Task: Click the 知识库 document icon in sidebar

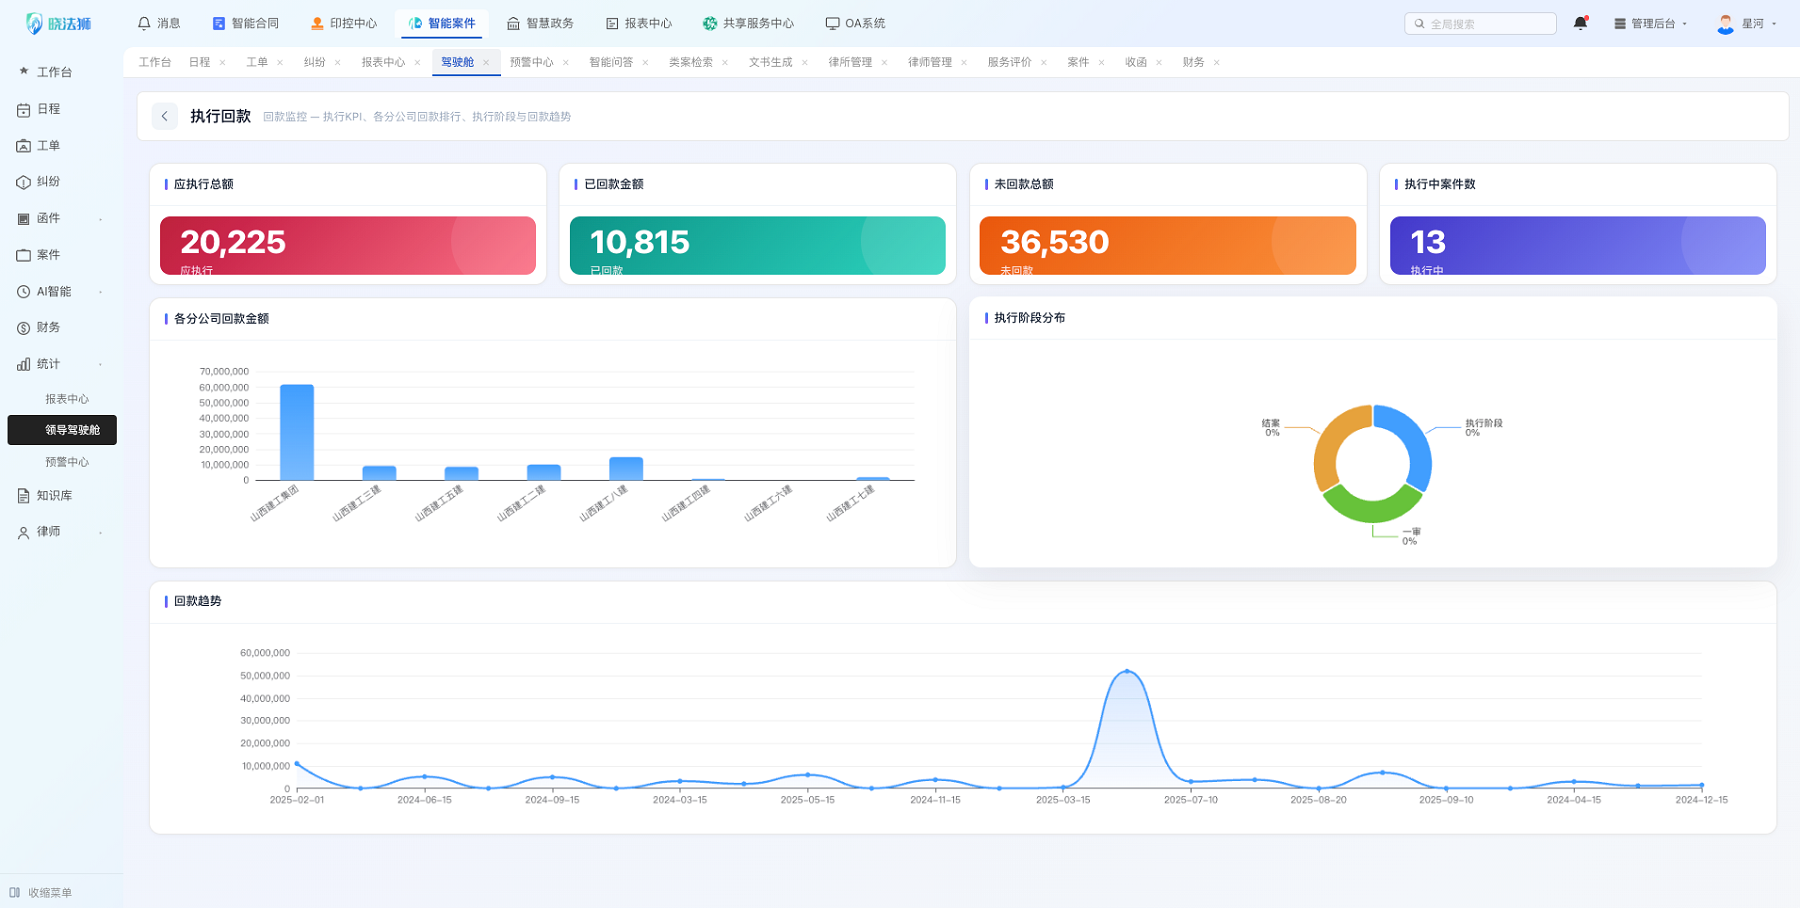Action: 24,496
